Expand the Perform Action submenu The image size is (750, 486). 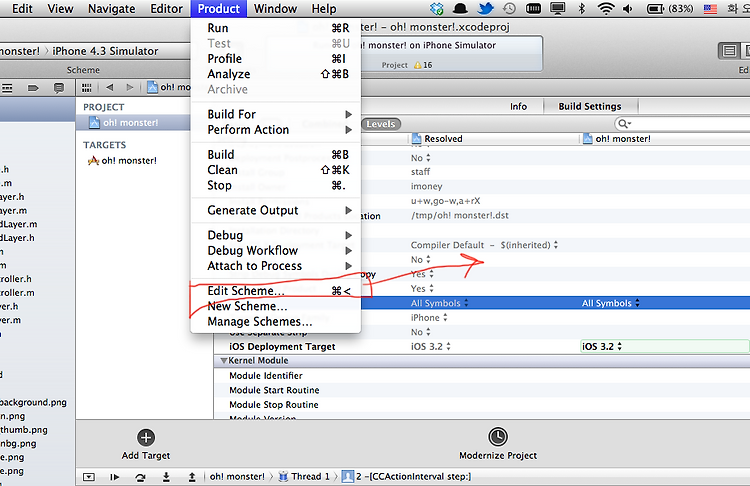[x=276, y=130]
